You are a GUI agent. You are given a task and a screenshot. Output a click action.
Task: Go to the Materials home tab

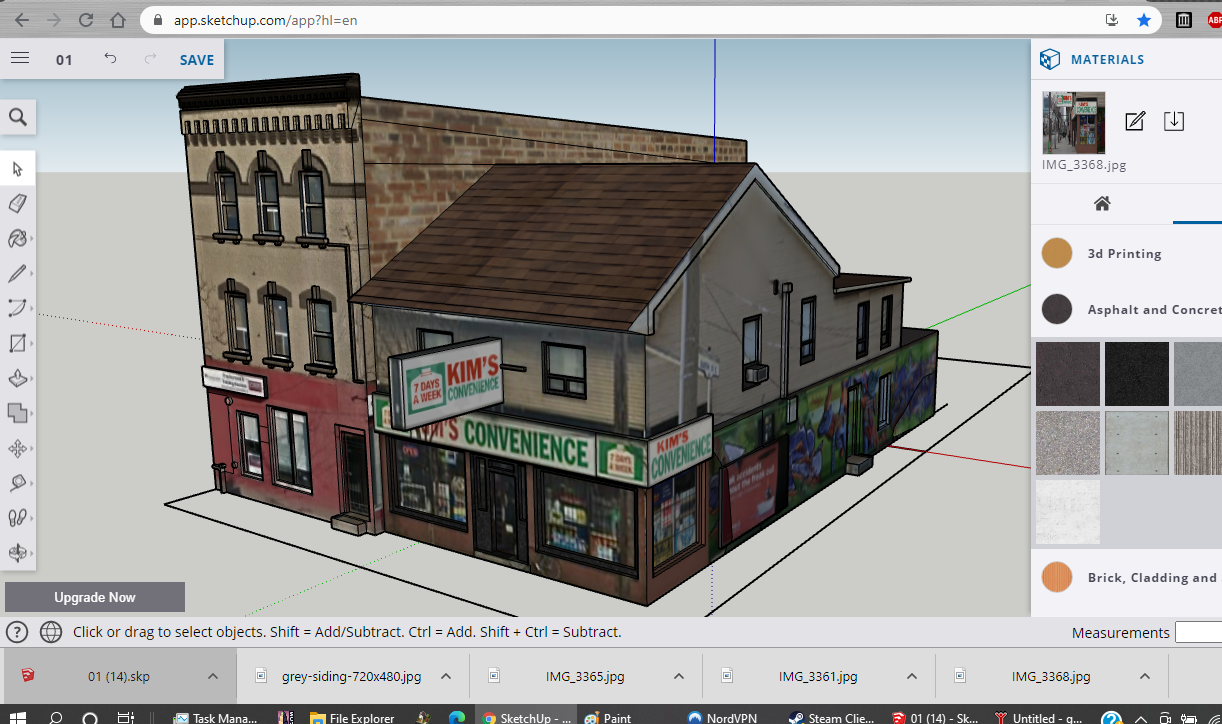(x=1102, y=203)
